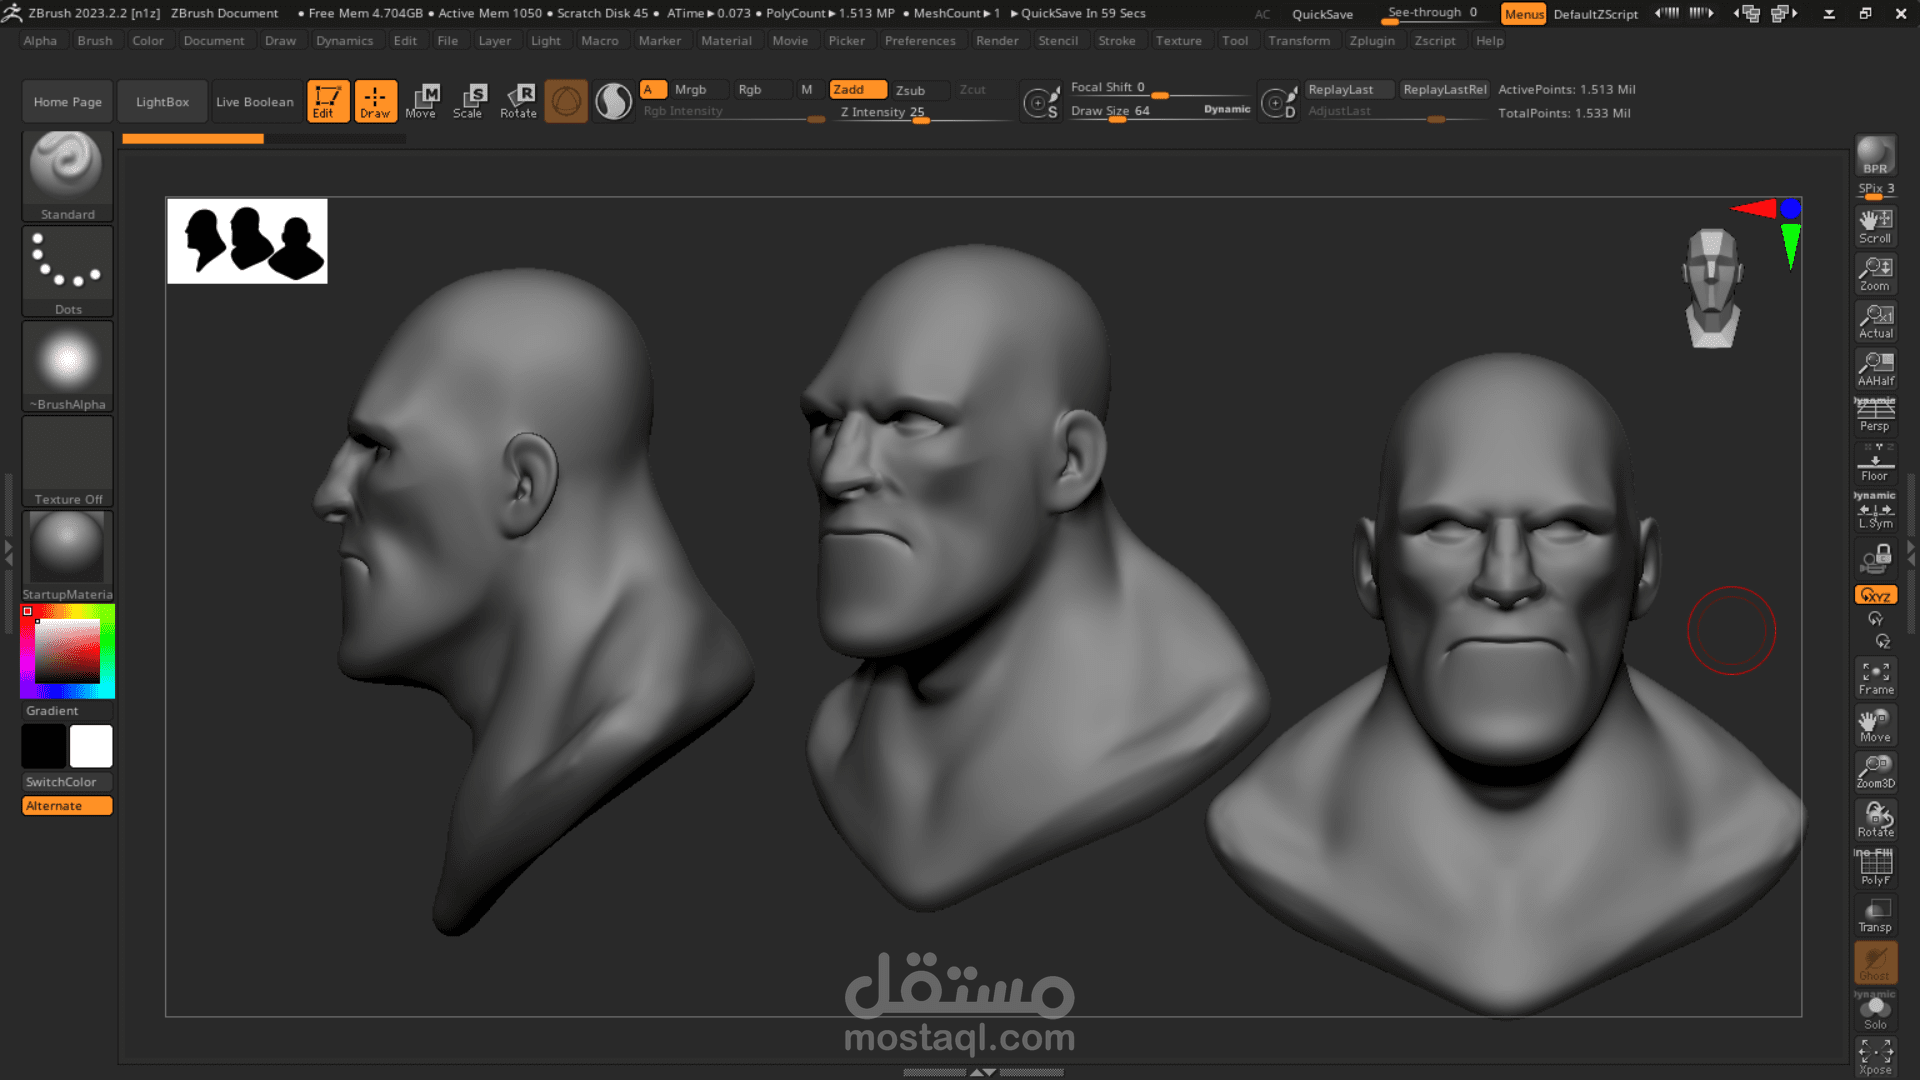Select the Move transform tool in the top toolbar

[421, 101]
